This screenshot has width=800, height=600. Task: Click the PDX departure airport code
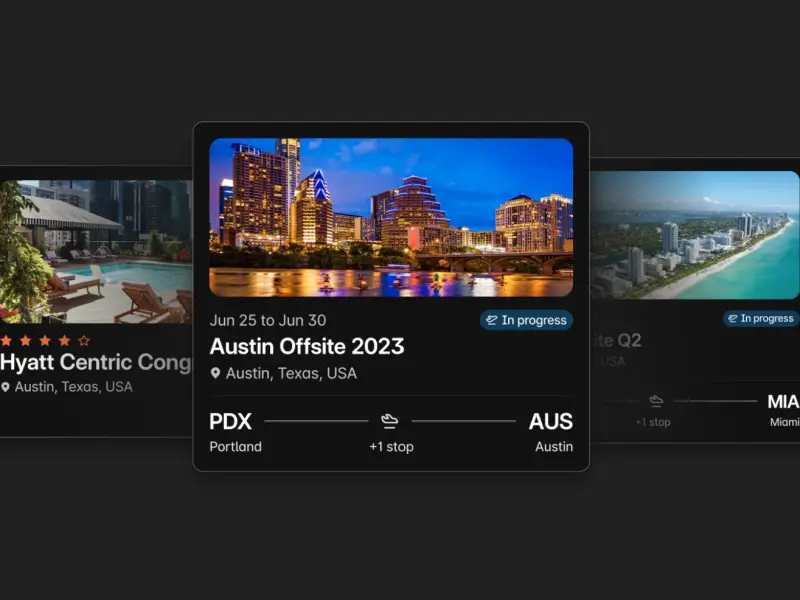tap(231, 421)
